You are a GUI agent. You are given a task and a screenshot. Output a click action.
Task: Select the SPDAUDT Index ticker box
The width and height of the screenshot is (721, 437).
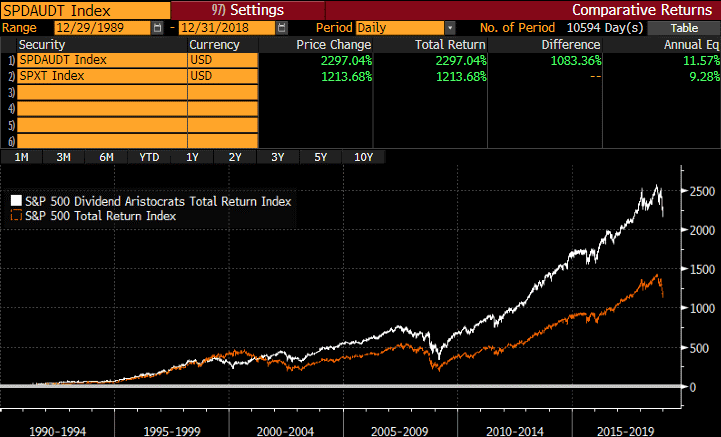(x=85, y=10)
